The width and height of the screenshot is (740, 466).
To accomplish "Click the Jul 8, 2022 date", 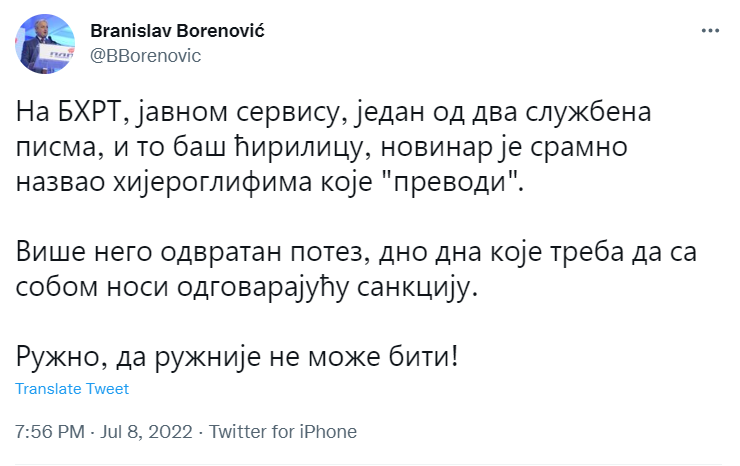I will coord(146,432).
